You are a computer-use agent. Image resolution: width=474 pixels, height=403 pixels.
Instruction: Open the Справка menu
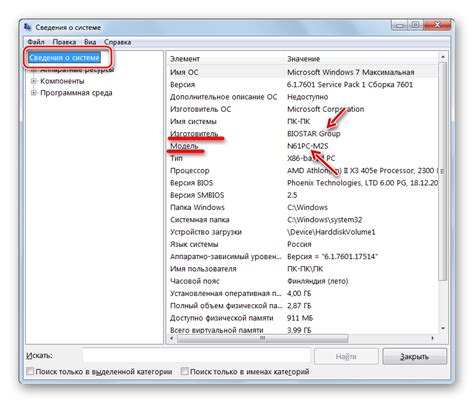(117, 42)
